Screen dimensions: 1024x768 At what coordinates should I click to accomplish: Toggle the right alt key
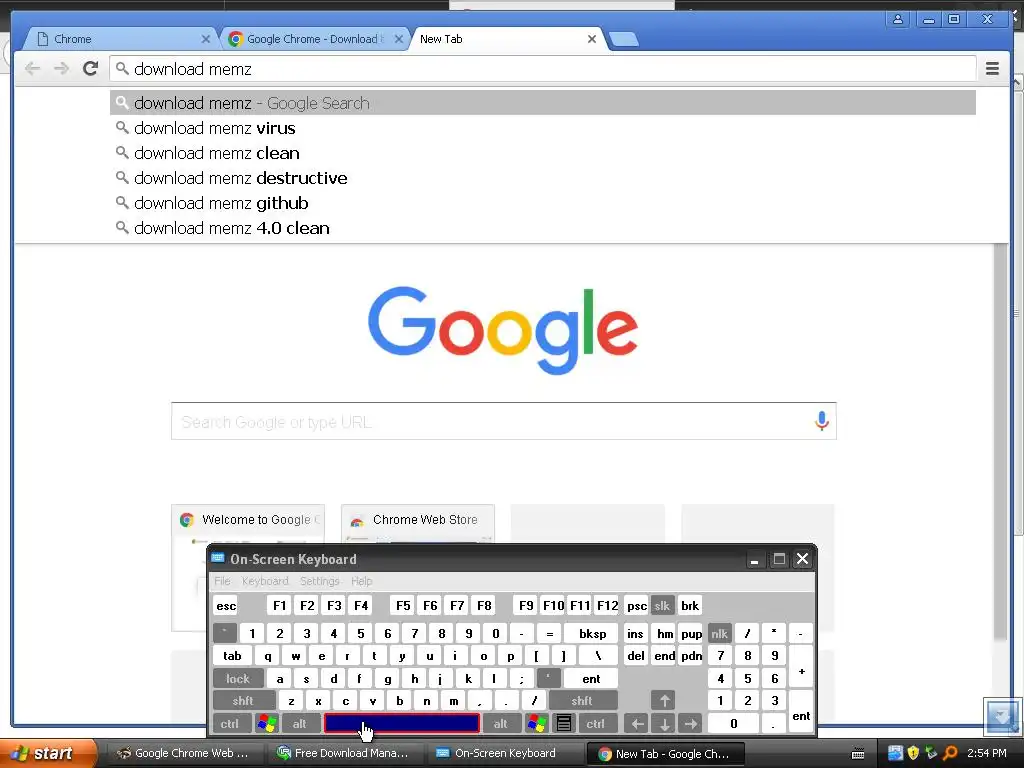coord(501,724)
